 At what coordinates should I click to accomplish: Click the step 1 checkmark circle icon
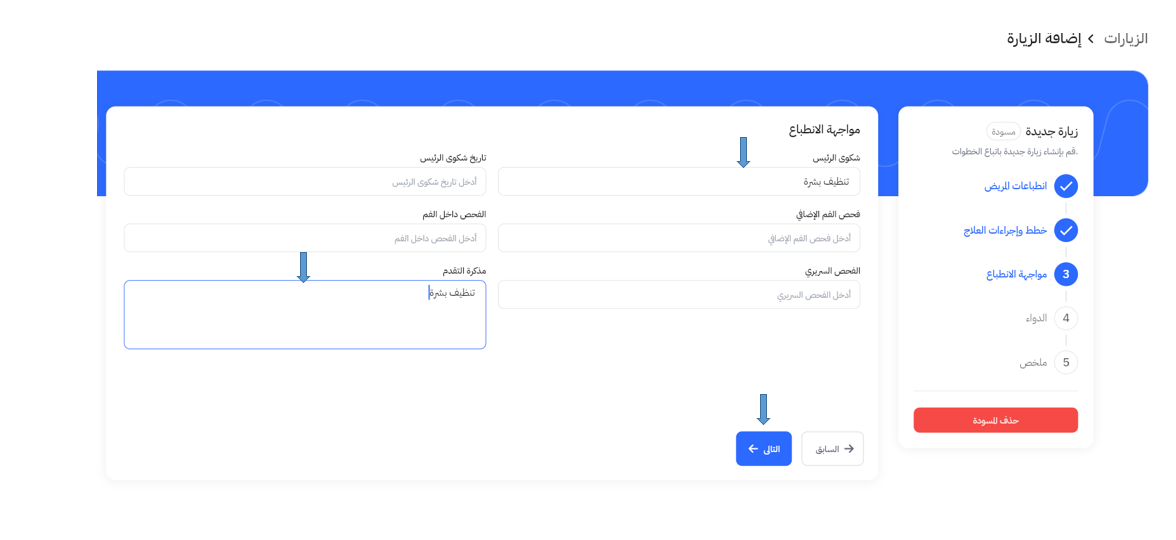pyautogui.click(x=1066, y=186)
